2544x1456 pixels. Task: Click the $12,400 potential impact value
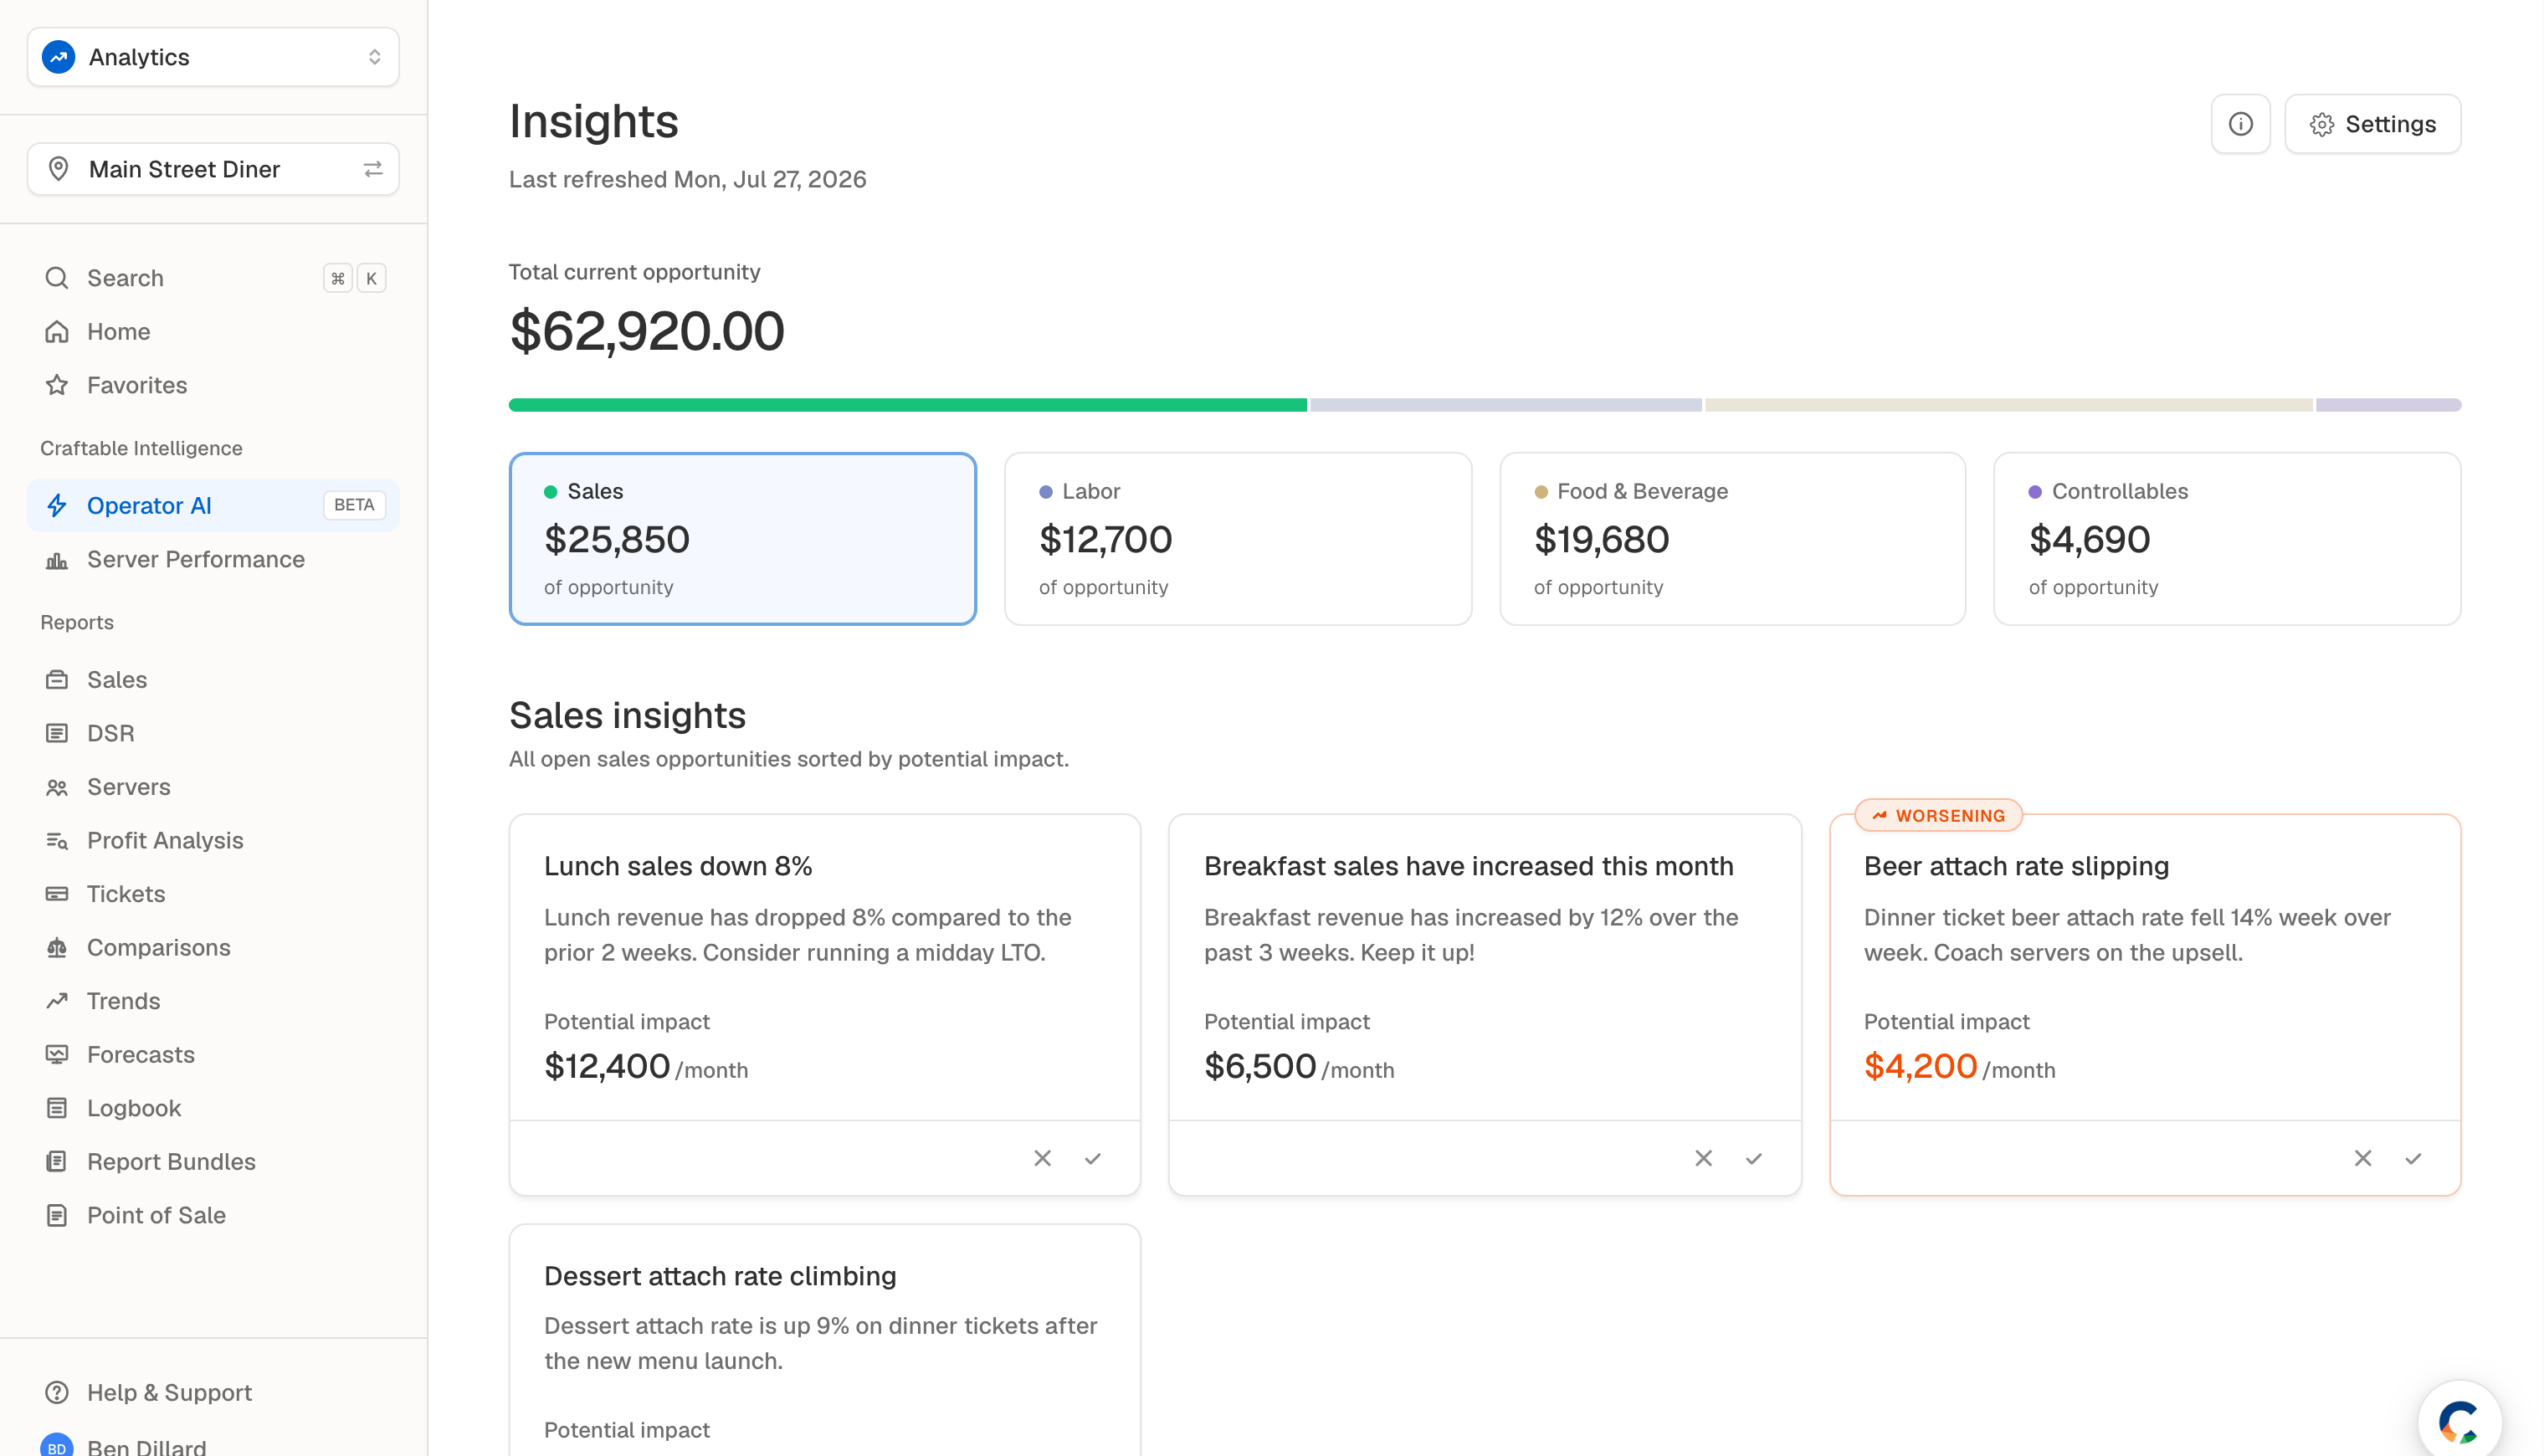[x=607, y=1066]
